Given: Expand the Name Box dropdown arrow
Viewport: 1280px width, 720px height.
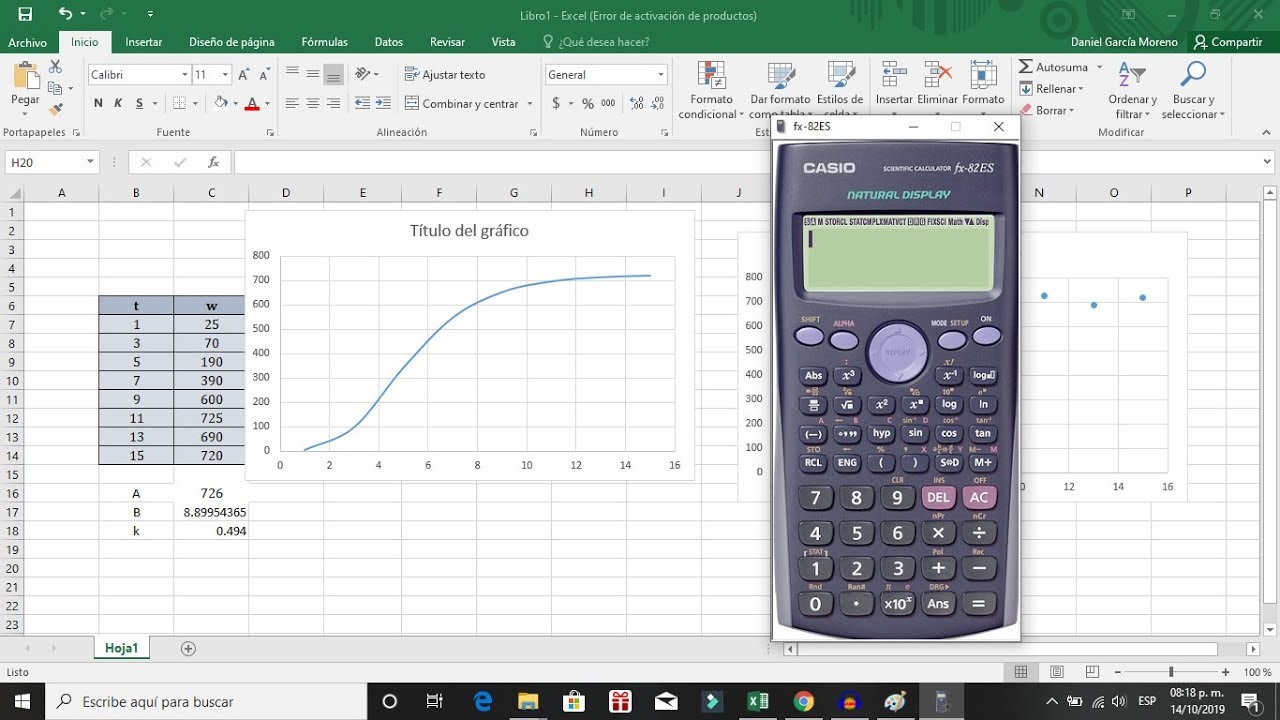Looking at the screenshot, I should click(x=90, y=162).
